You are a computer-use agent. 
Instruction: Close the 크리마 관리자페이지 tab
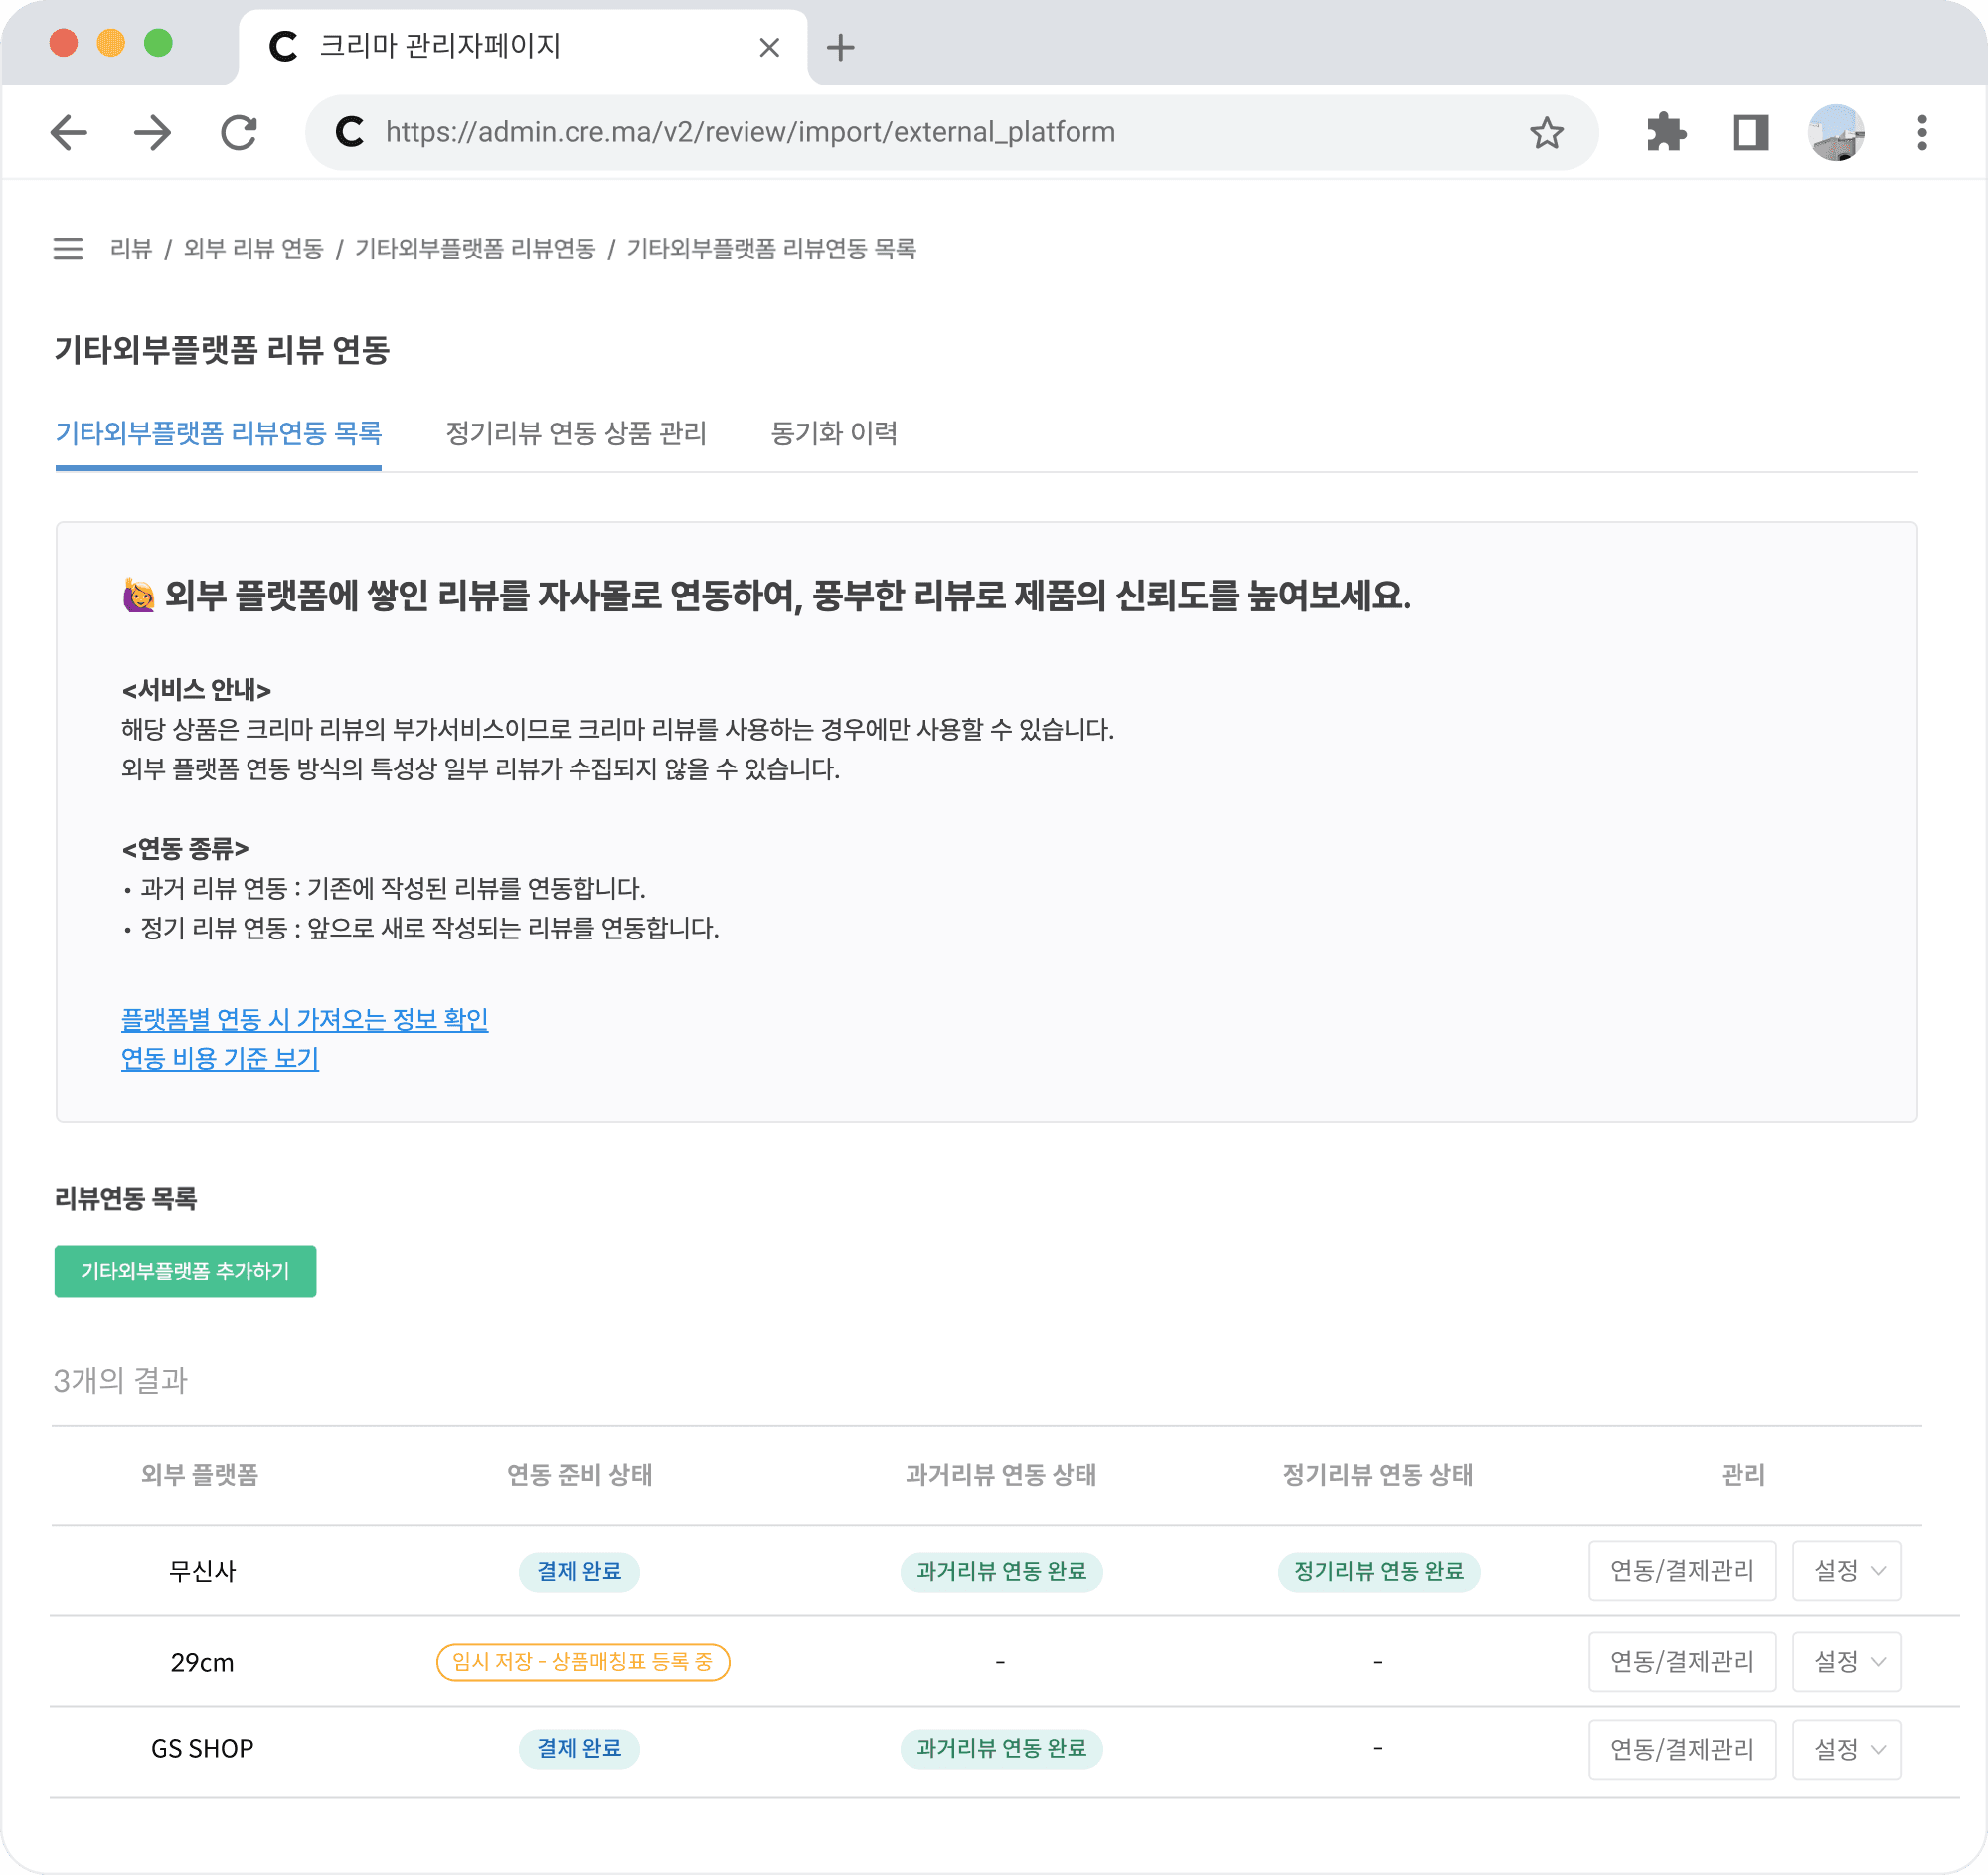pos(769,47)
